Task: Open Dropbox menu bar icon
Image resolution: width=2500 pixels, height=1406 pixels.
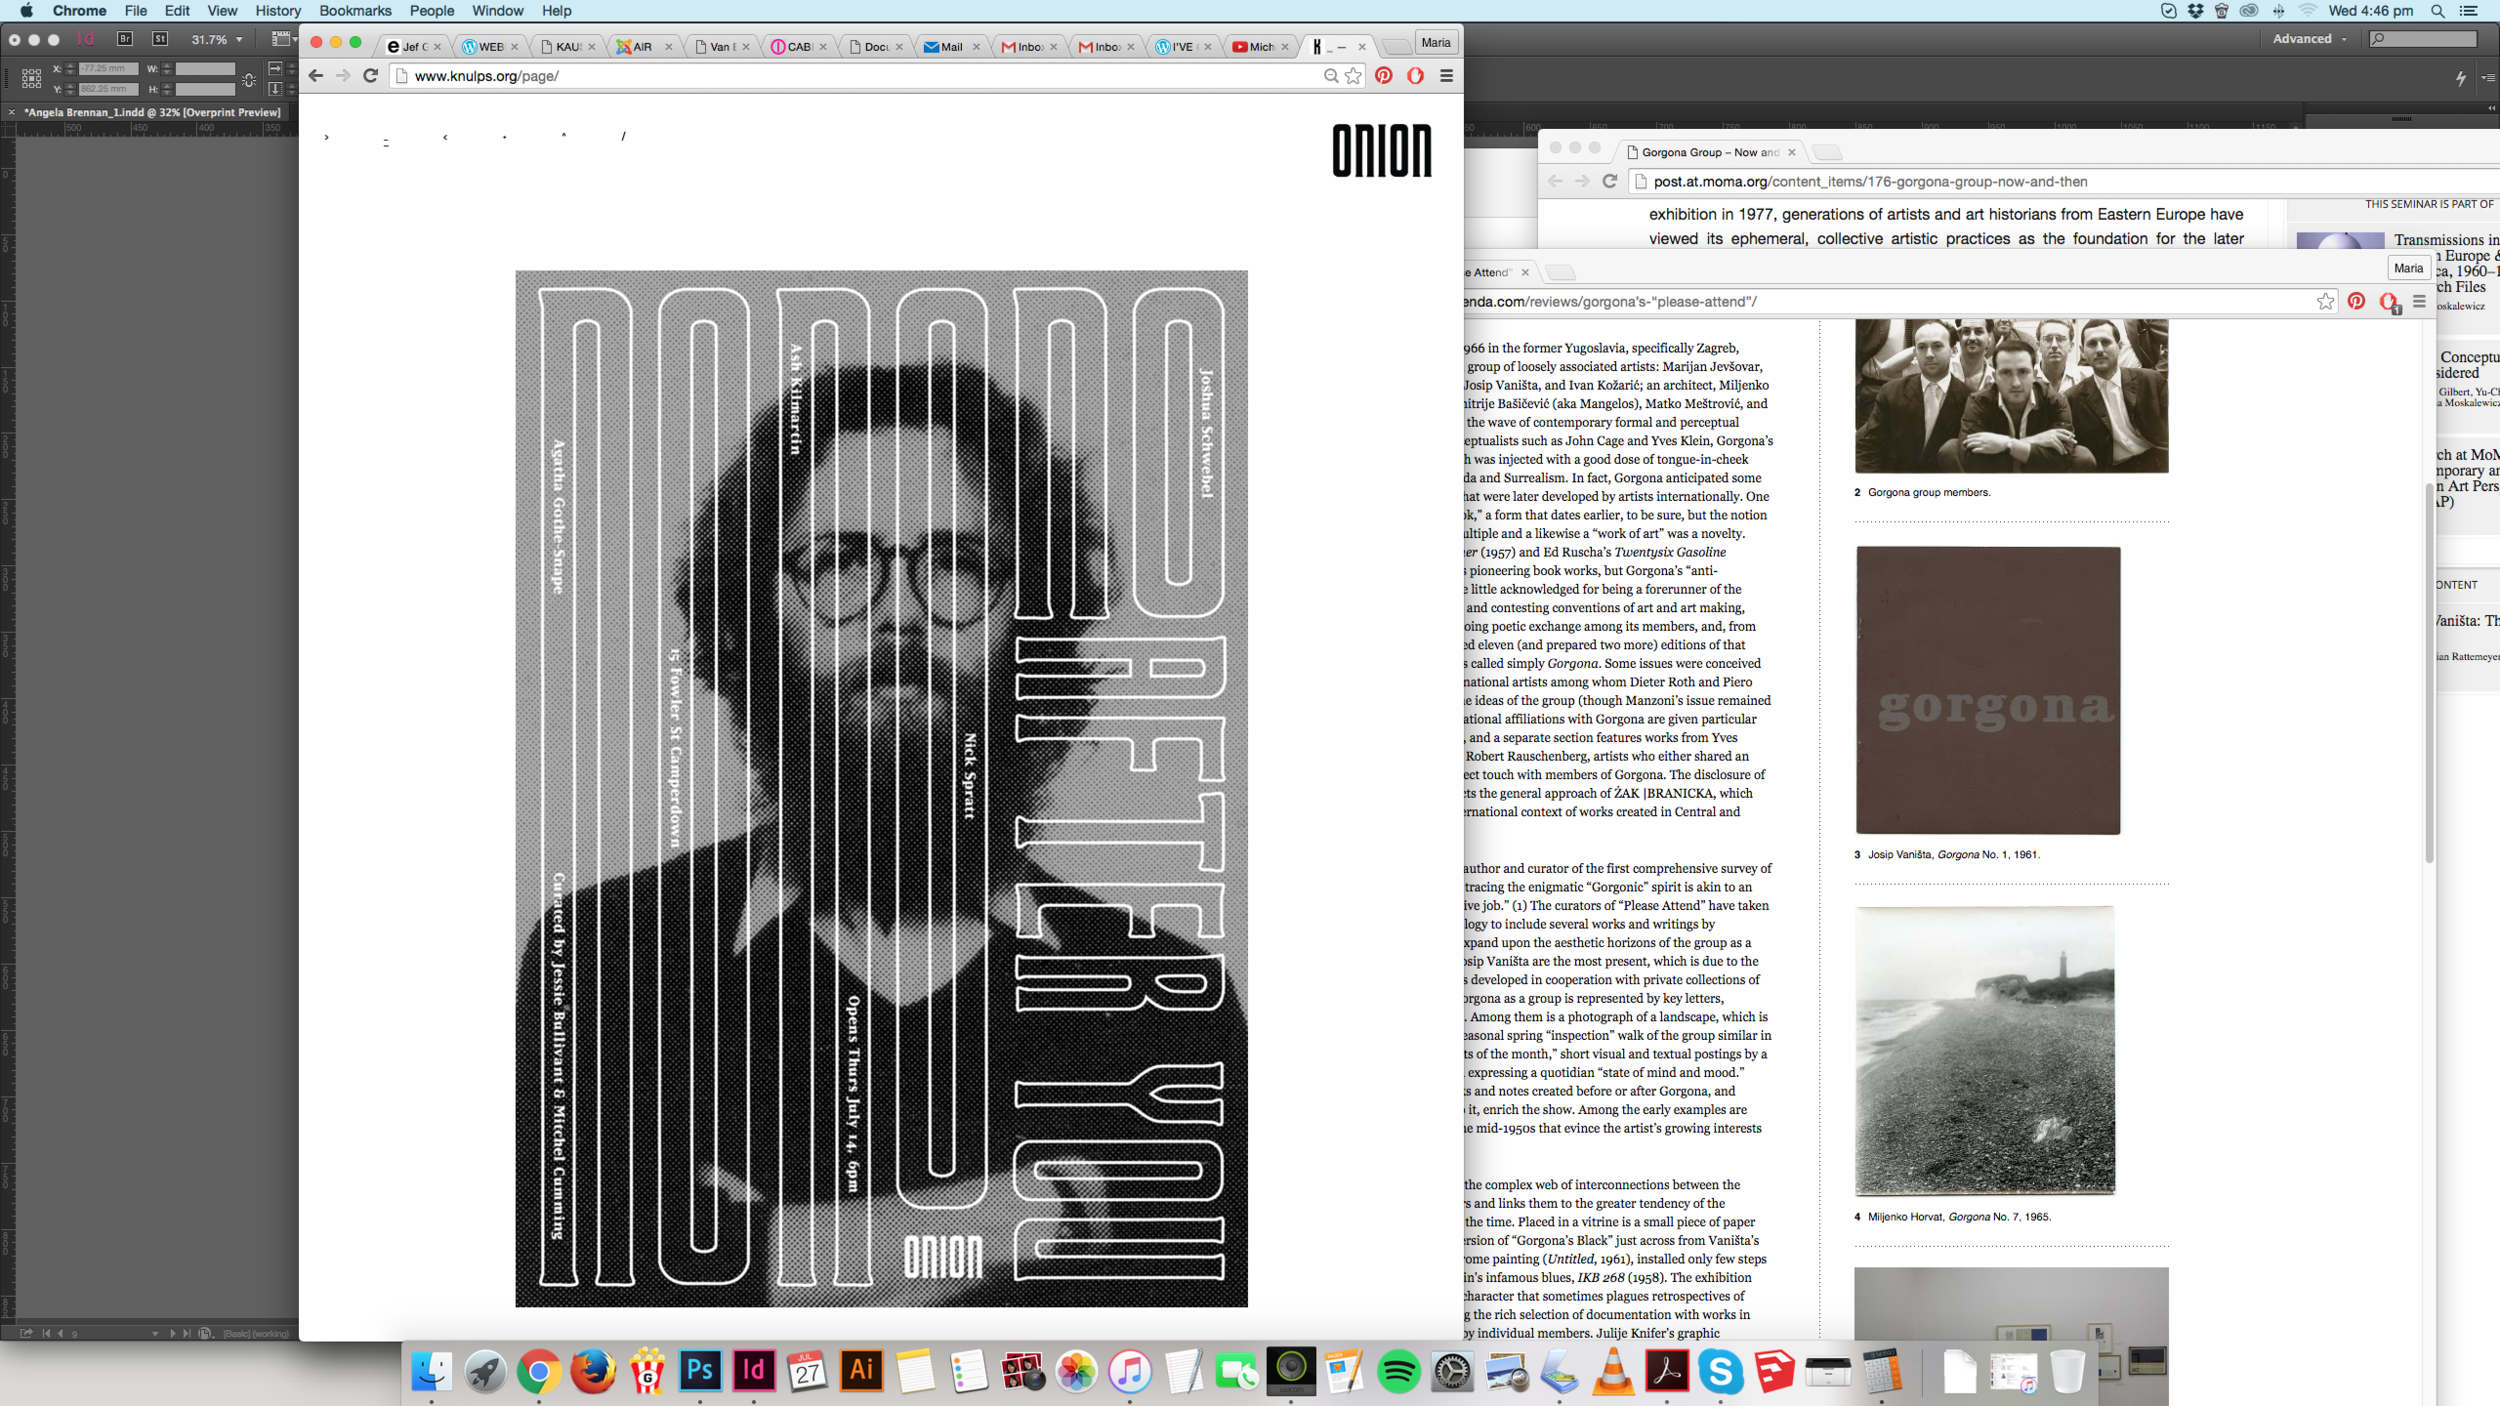Action: click(2195, 11)
